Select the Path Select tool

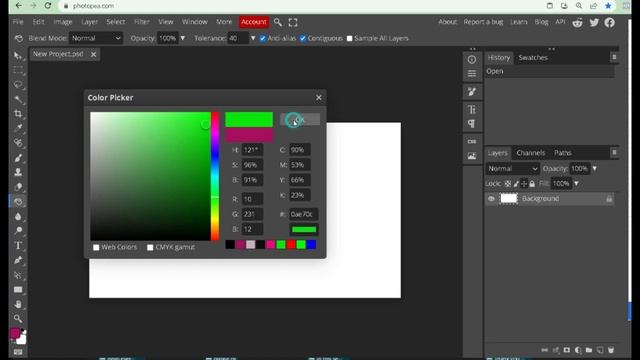coord(18,275)
